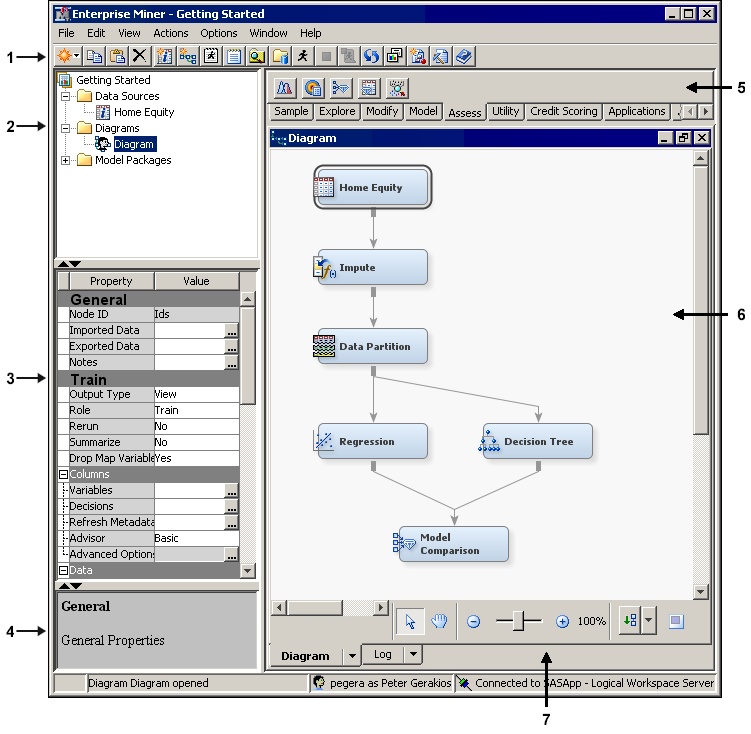Click the diagram horizontal scrollbar right arrow

coord(381,608)
